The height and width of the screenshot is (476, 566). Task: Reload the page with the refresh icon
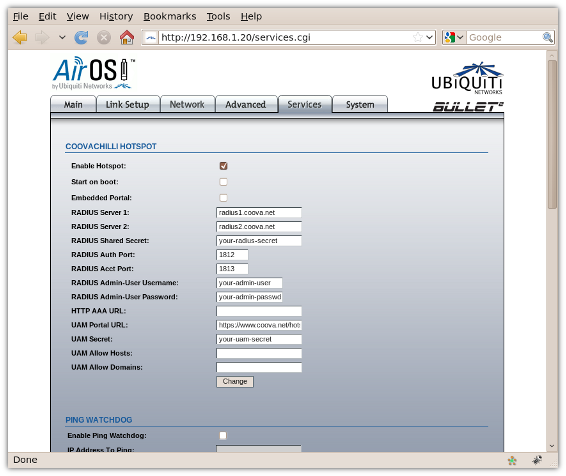[81, 38]
